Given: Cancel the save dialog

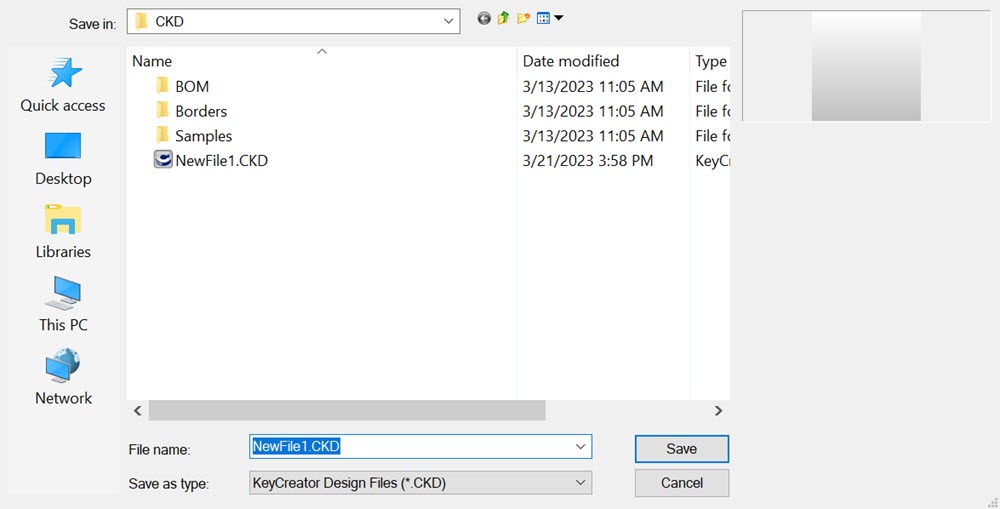Looking at the screenshot, I should 681,483.
